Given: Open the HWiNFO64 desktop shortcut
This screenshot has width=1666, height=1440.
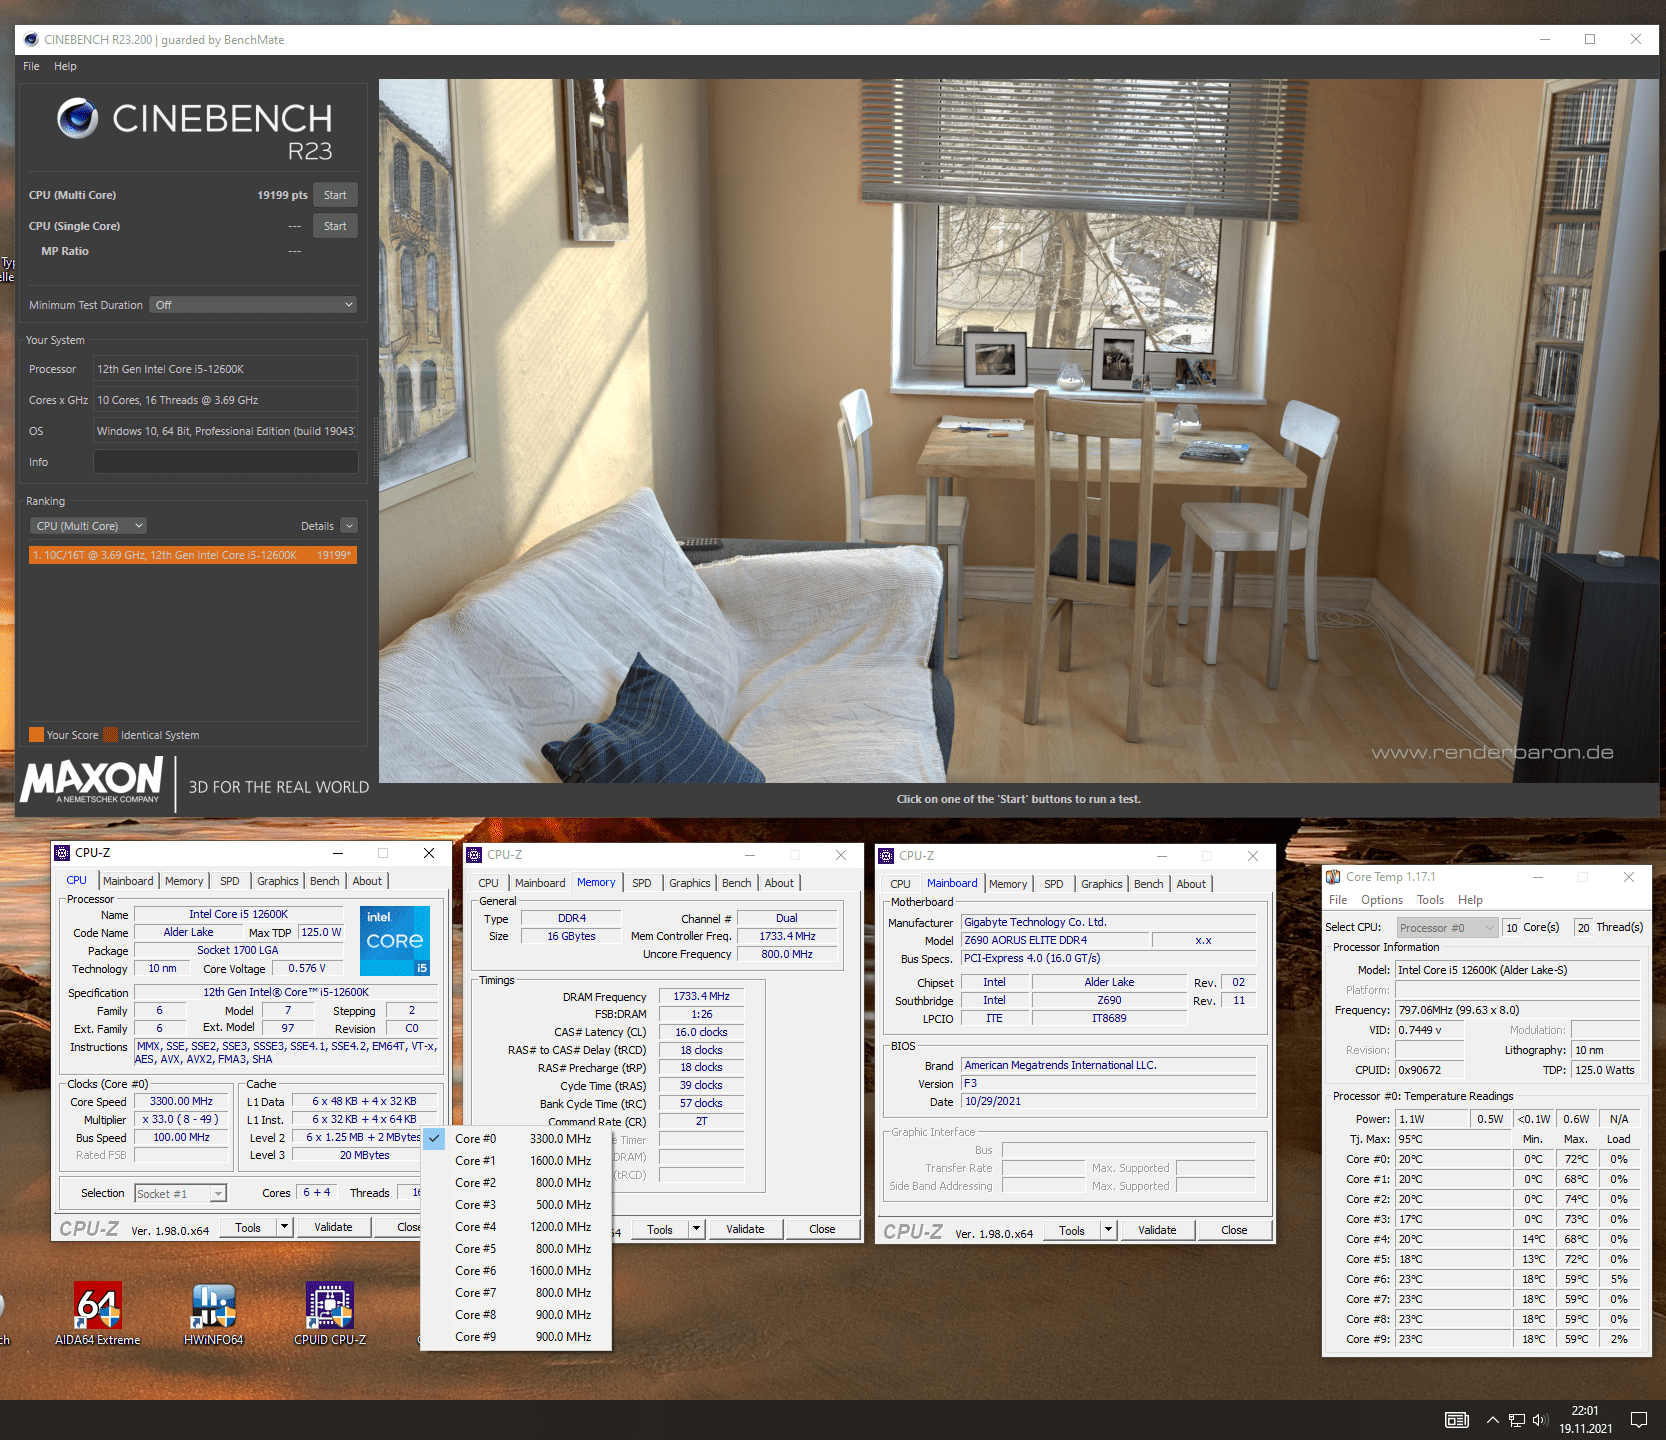Looking at the screenshot, I should click(214, 1313).
